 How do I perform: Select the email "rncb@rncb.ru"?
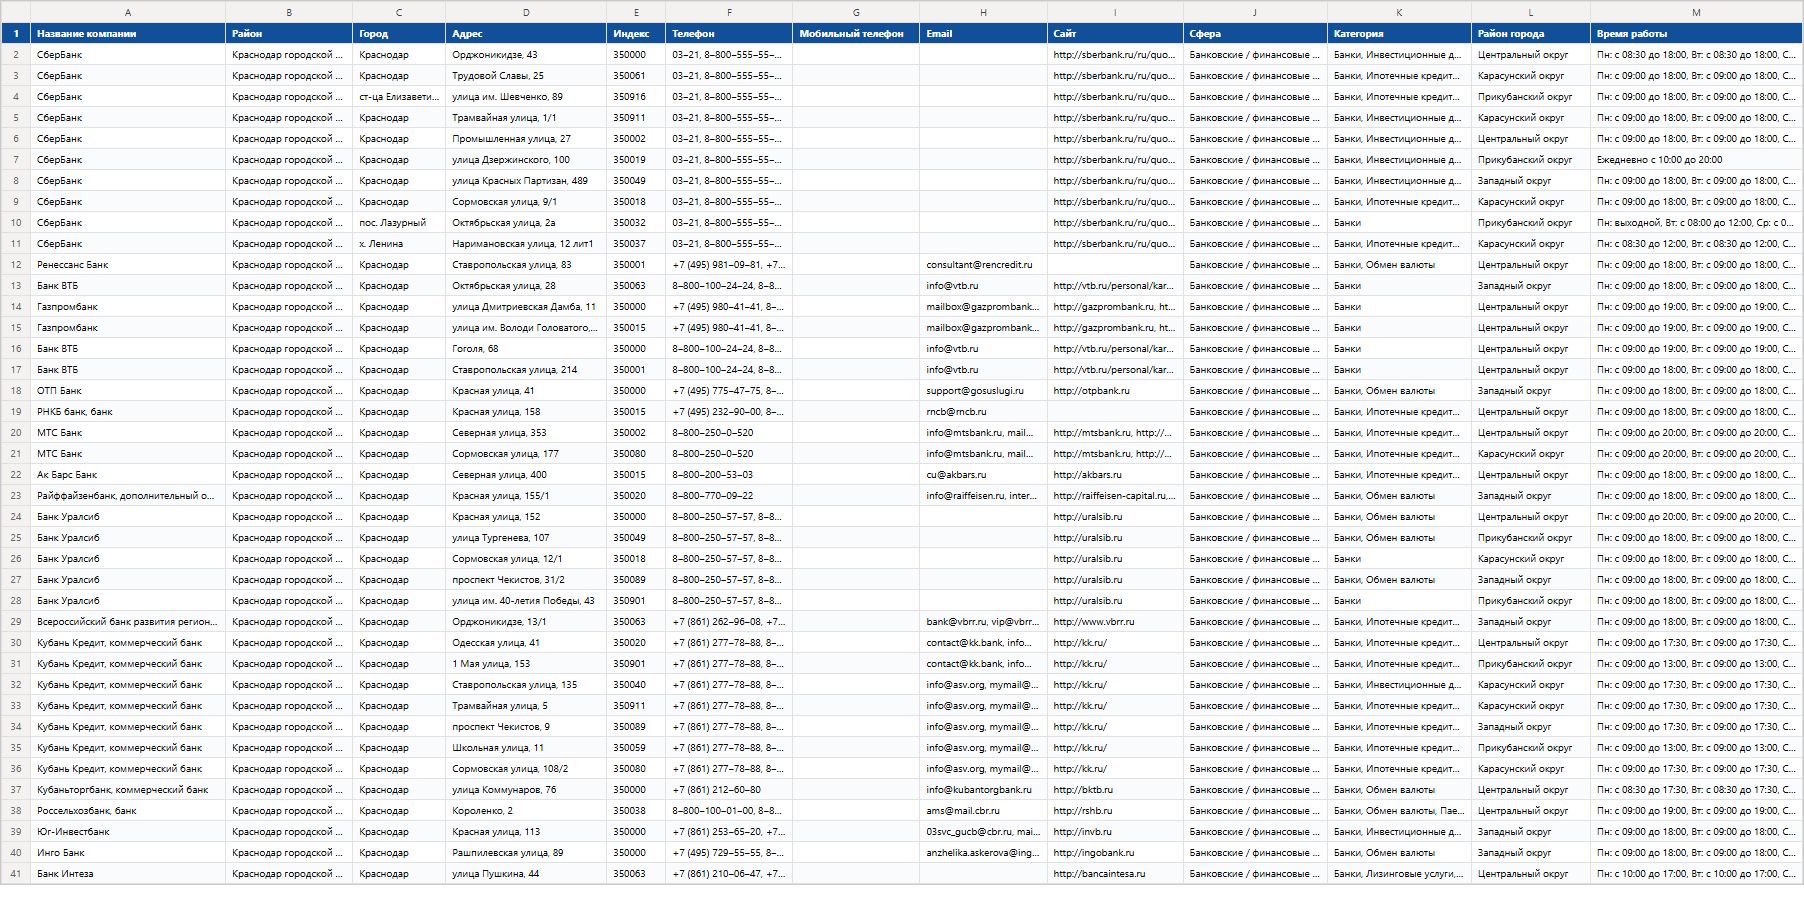point(983,412)
